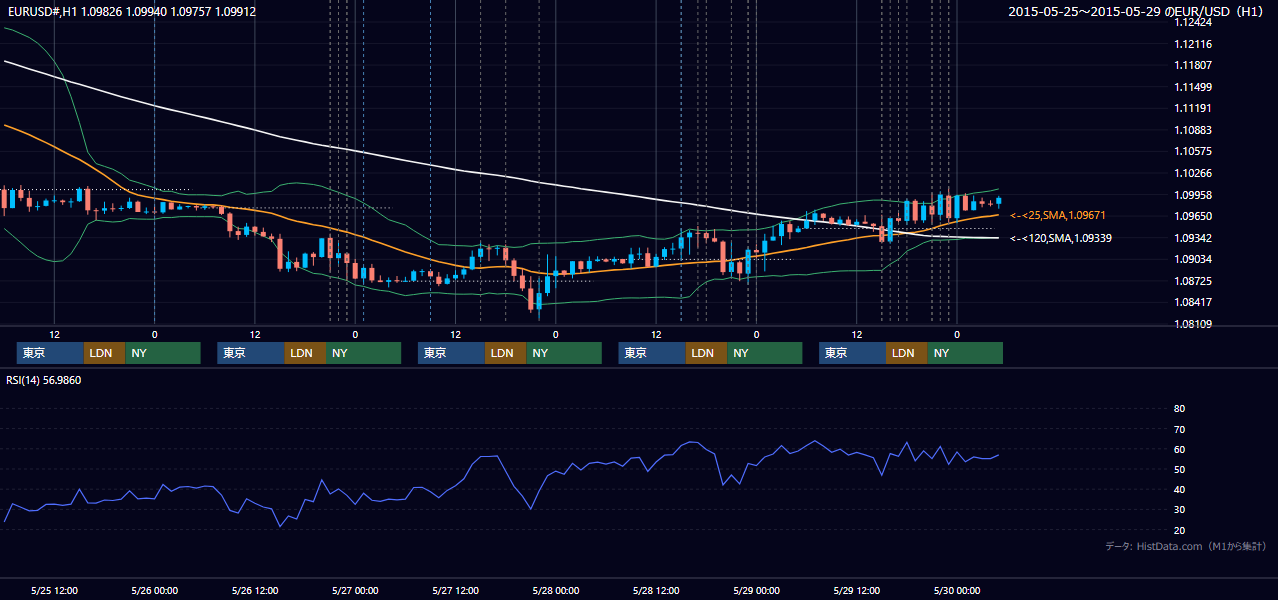Click price axis label 1.09034
The width and height of the screenshot is (1278, 600).
point(1194,259)
